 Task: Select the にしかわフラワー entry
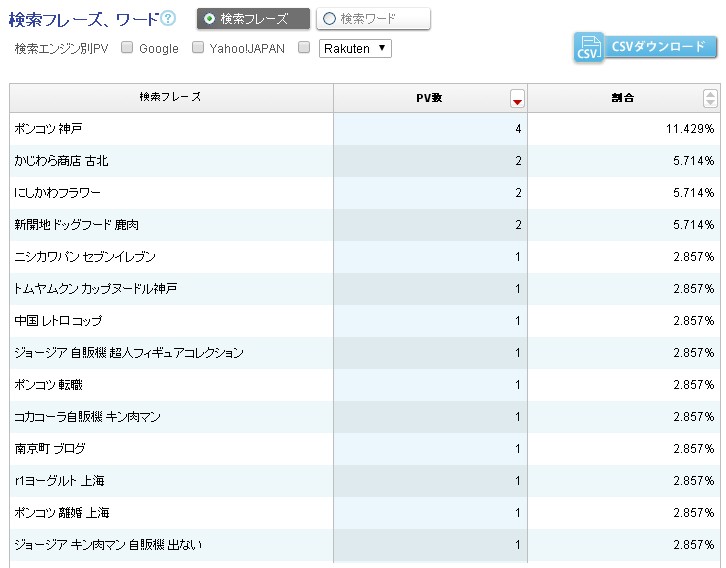point(58,192)
